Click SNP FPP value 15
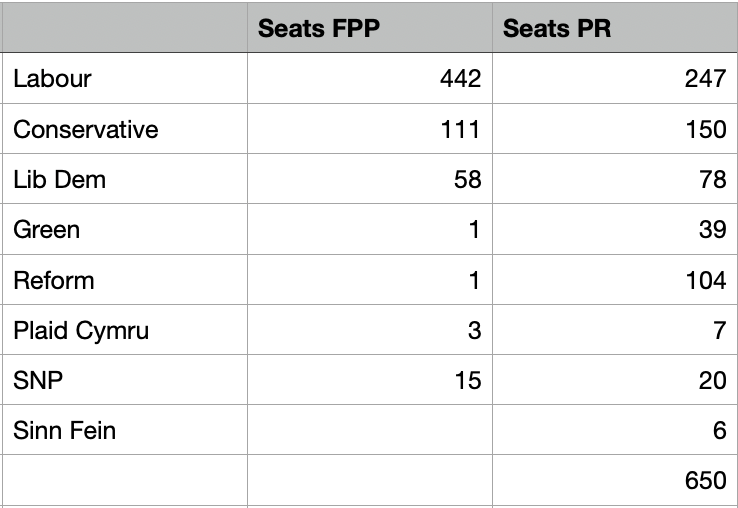The width and height of the screenshot is (738, 508). coord(369,380)
